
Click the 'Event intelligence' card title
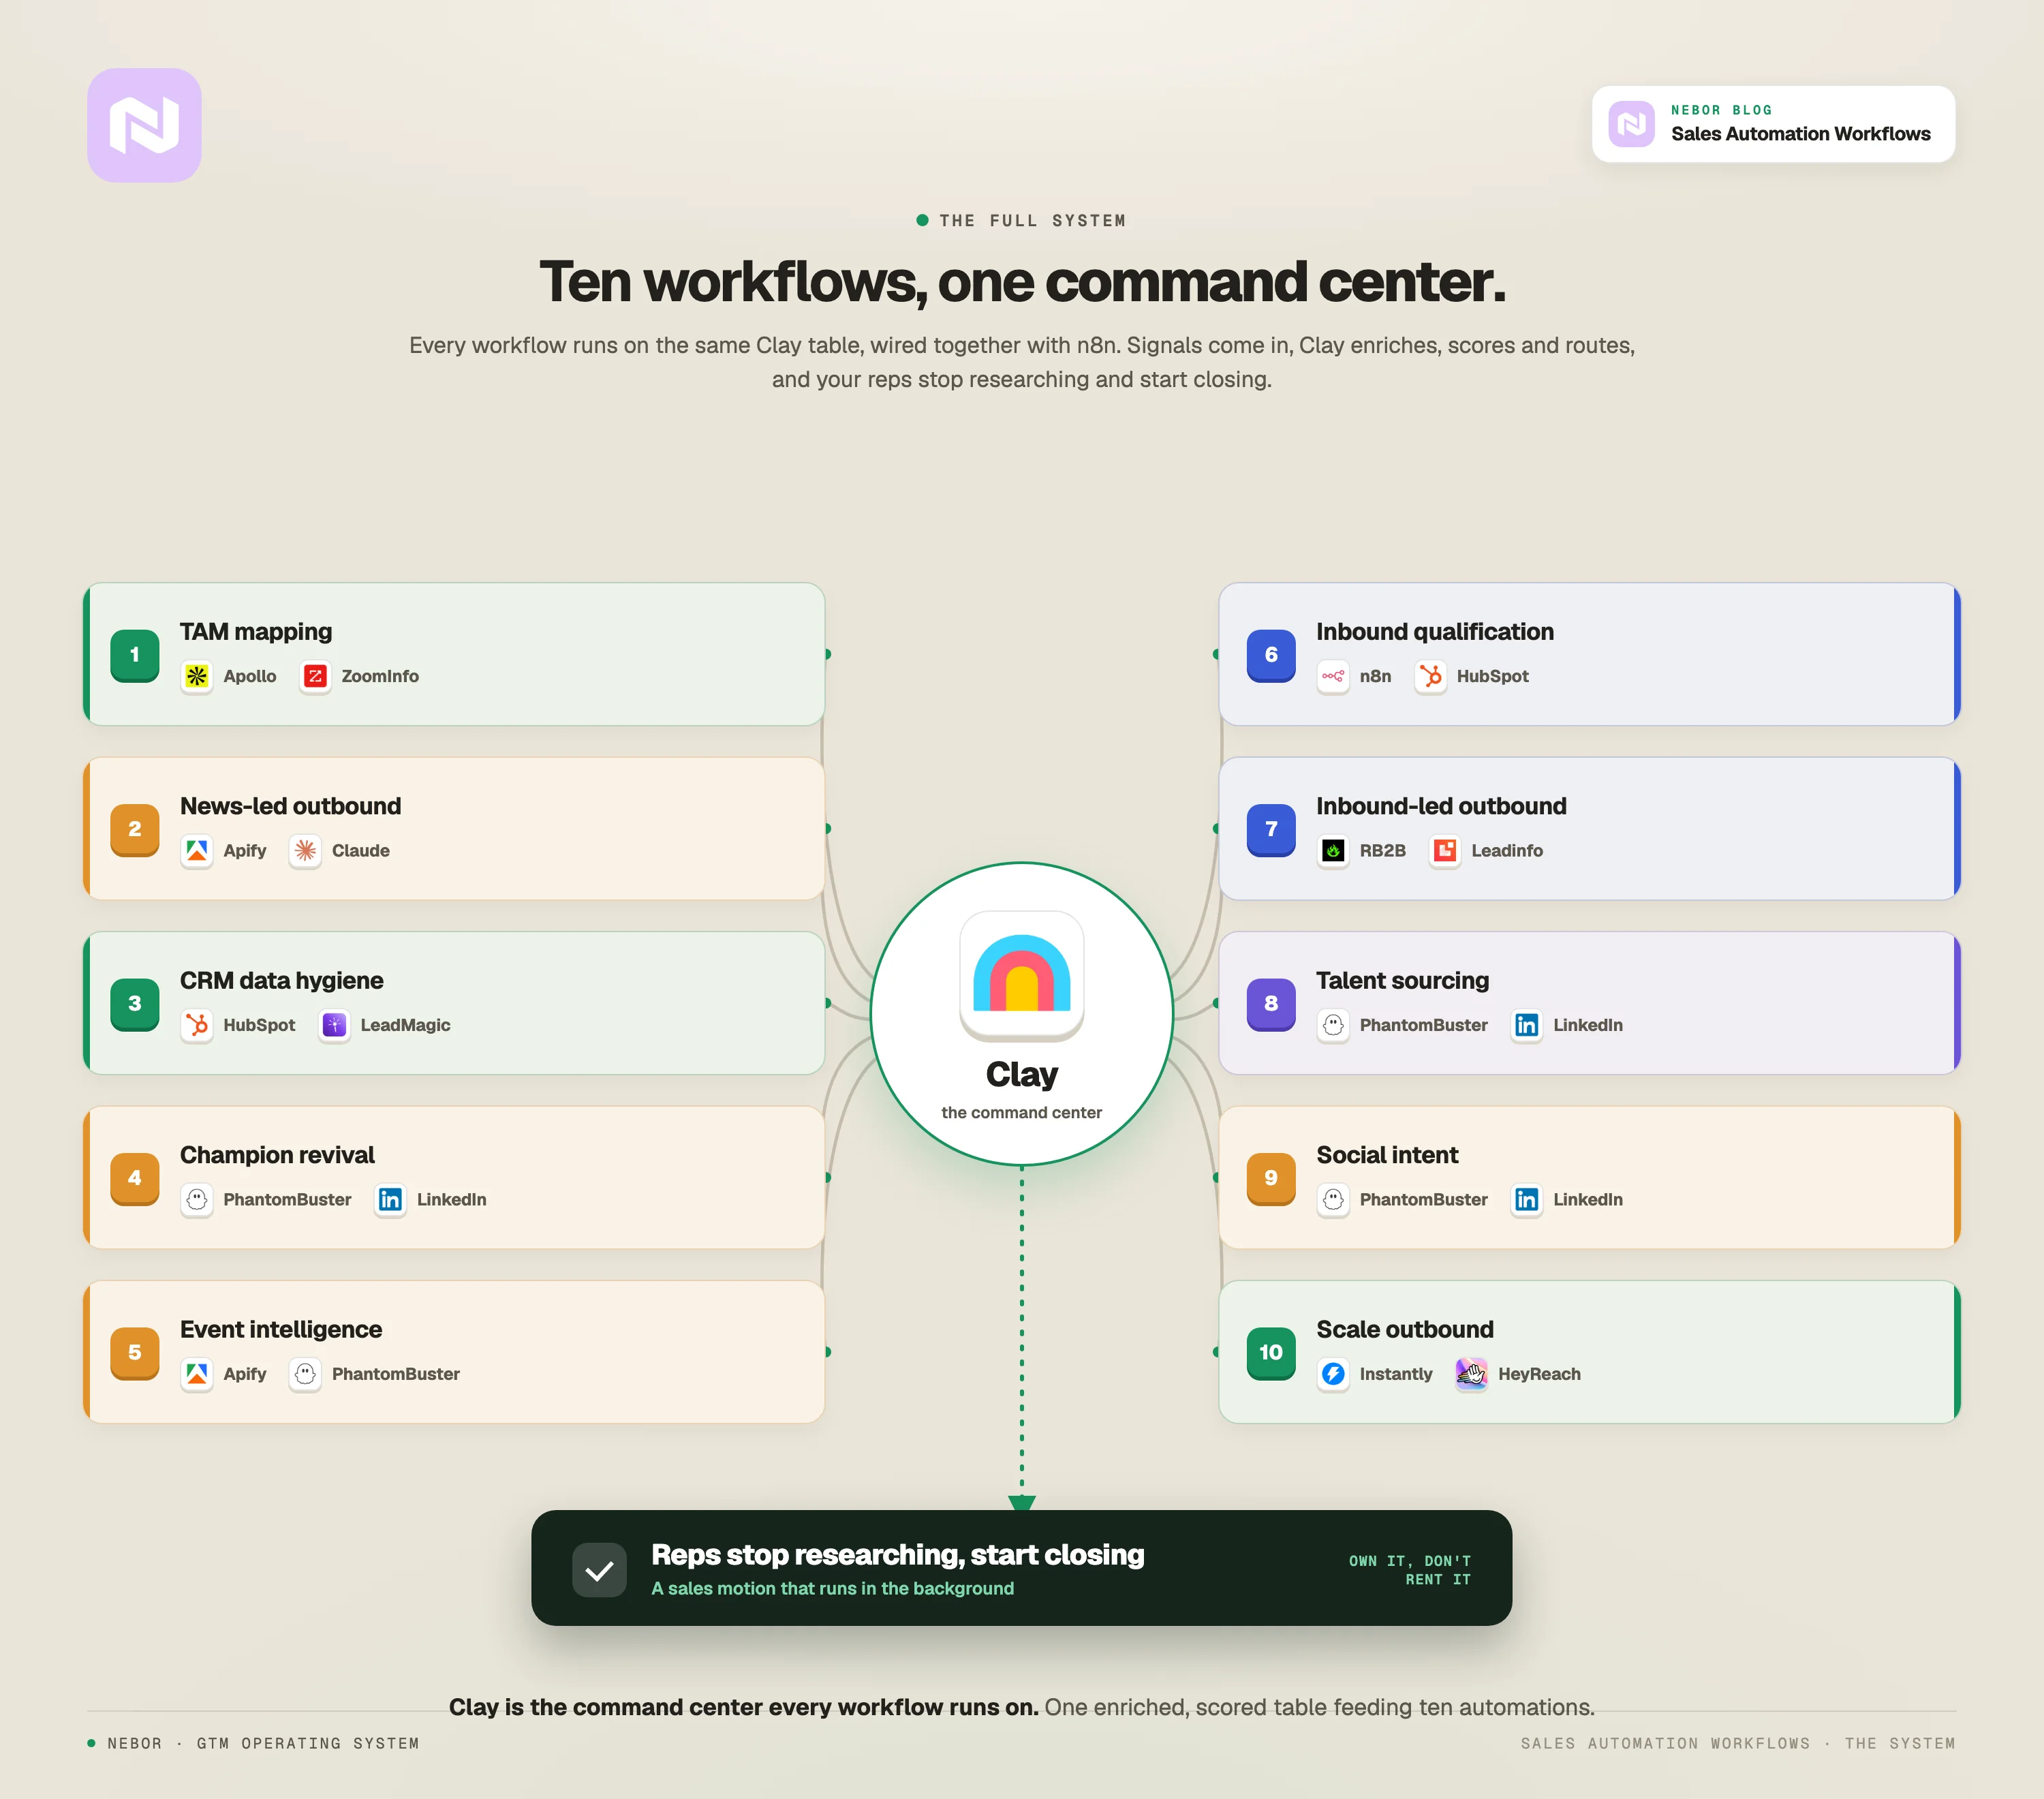pos(281,1331)
